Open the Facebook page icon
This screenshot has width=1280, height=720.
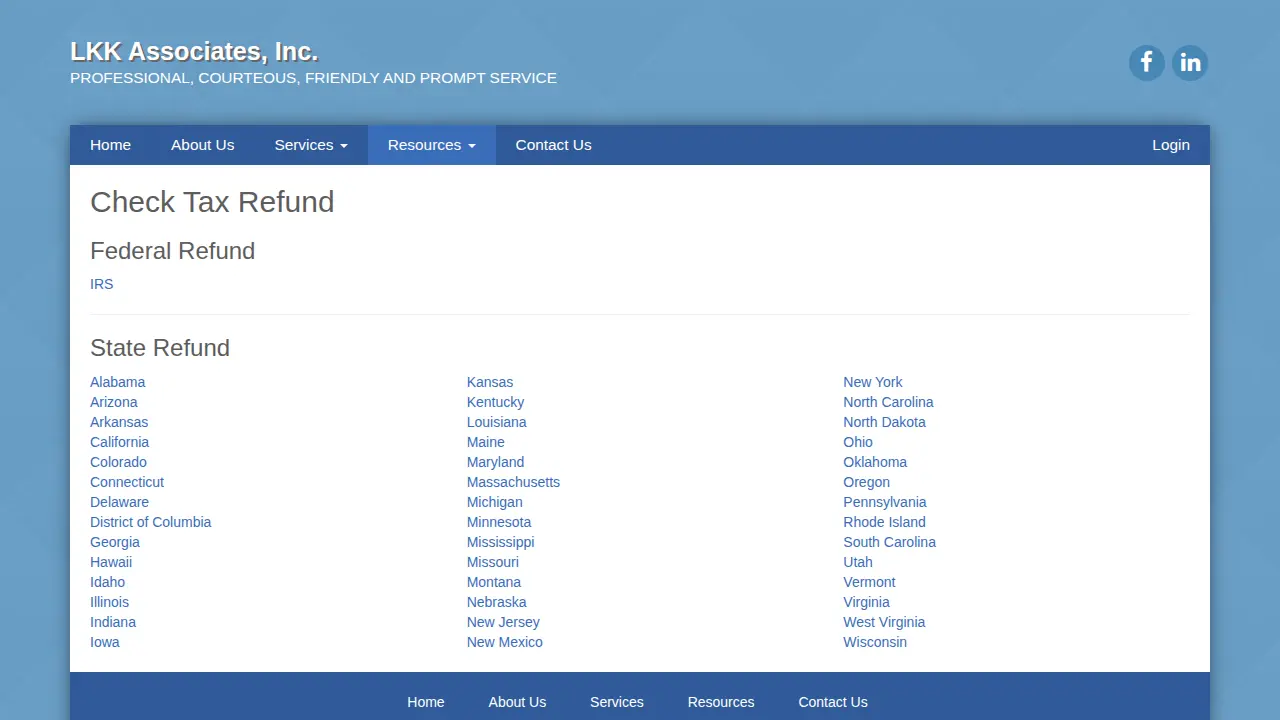(1147, 63)
